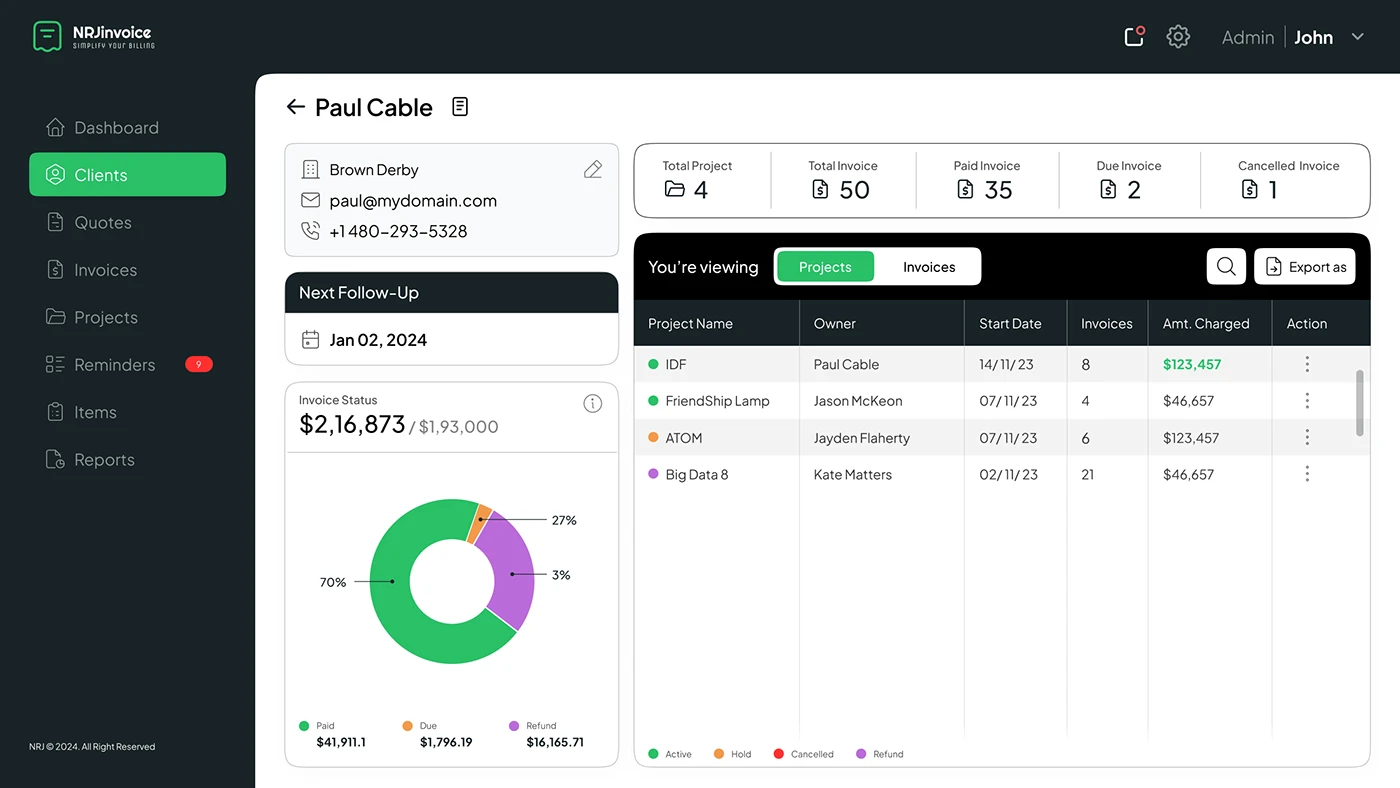The height and width of the screenshot is (788, 1400).
Task: Click the Hold status legend entry
Action: pos(733,754)
